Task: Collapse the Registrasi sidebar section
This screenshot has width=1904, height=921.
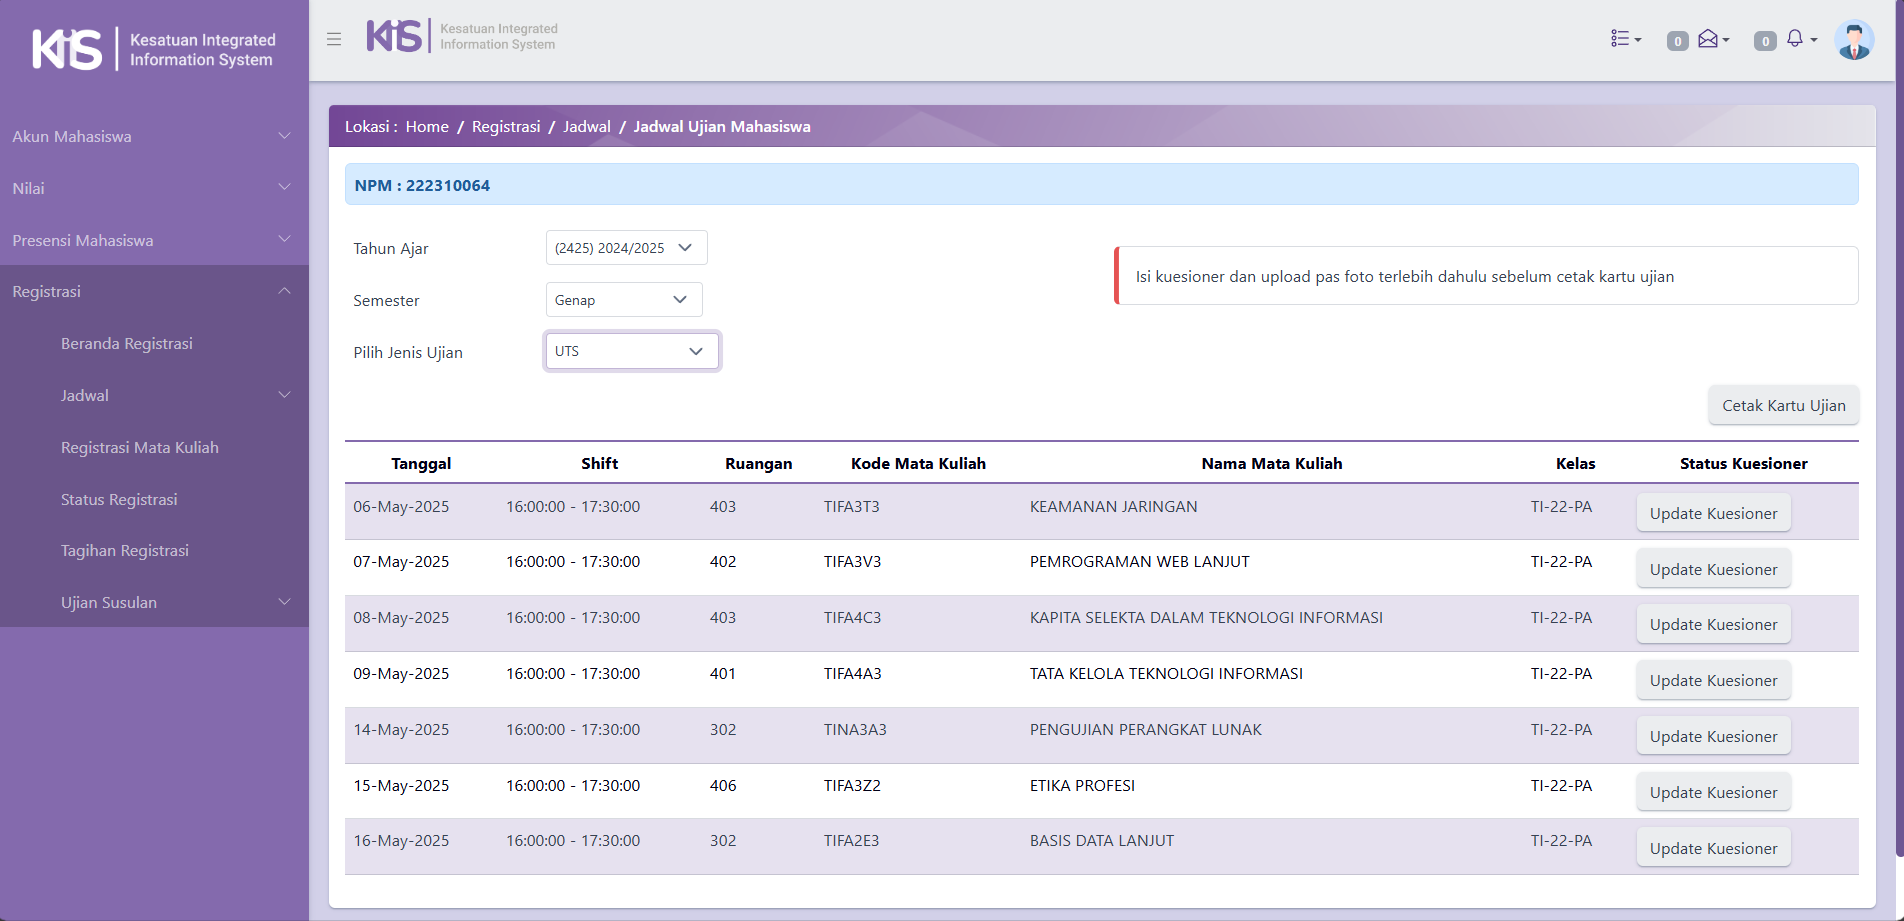Action: pyautogui.click(x=152, y=291)
